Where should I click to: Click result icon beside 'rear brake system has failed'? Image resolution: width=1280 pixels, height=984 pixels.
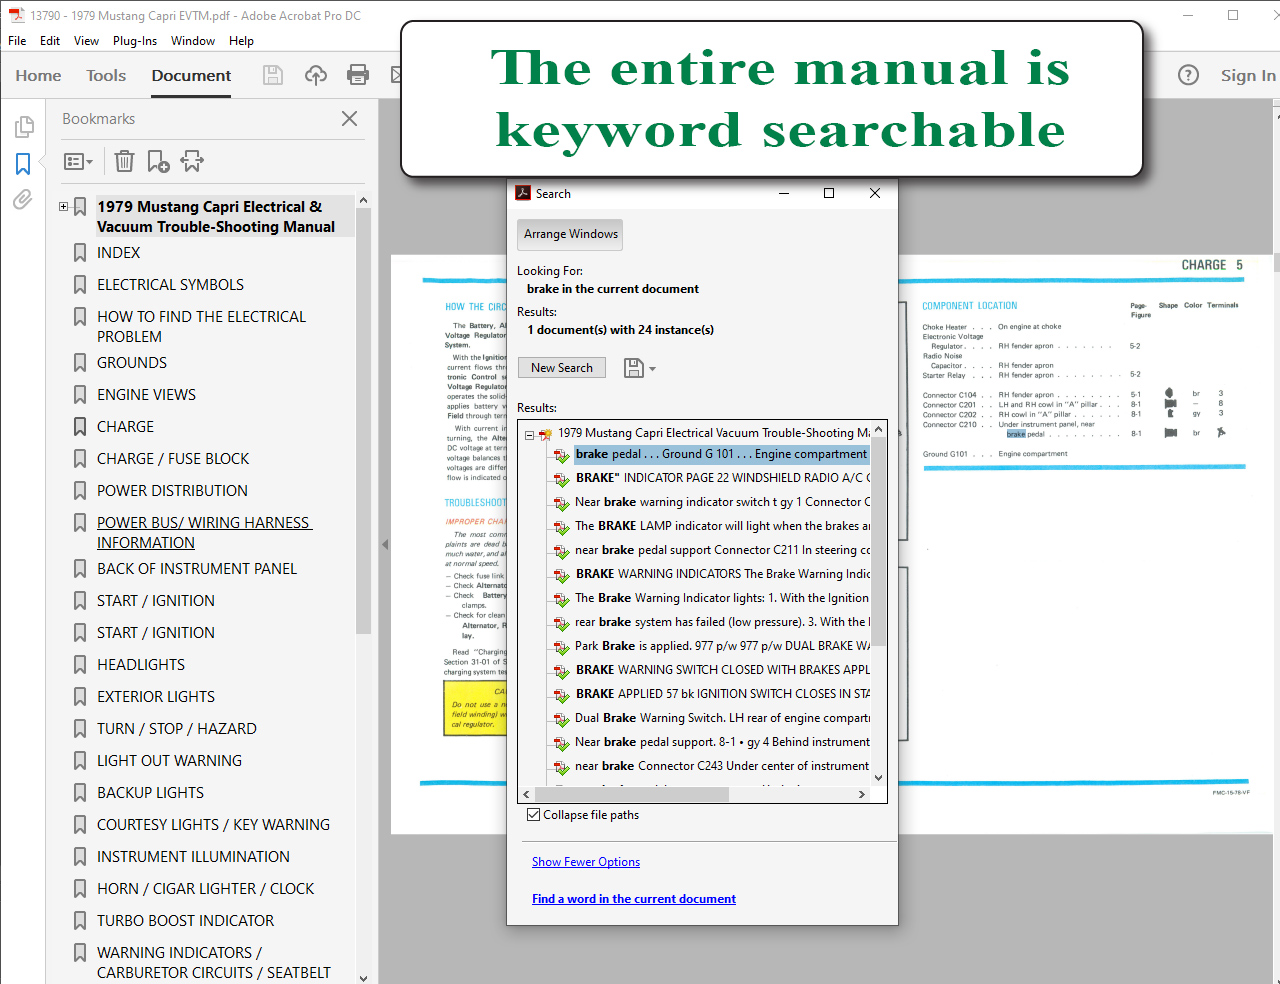(x=562, y=623)
